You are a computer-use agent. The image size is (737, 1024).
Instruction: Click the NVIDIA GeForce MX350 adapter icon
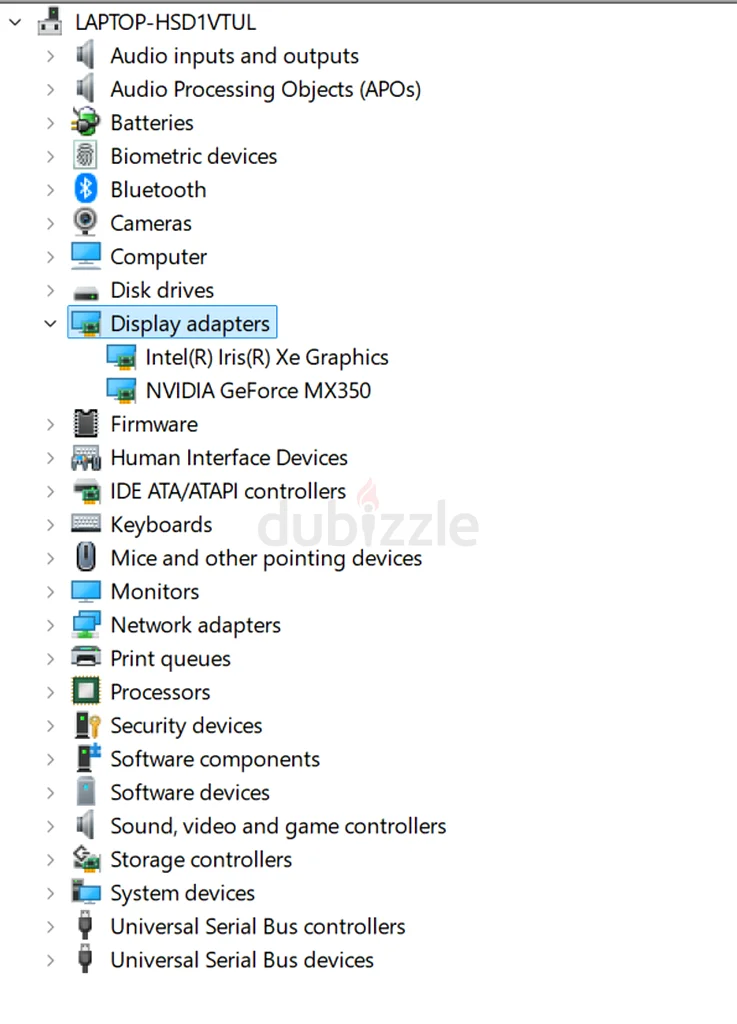click(121, 390)
